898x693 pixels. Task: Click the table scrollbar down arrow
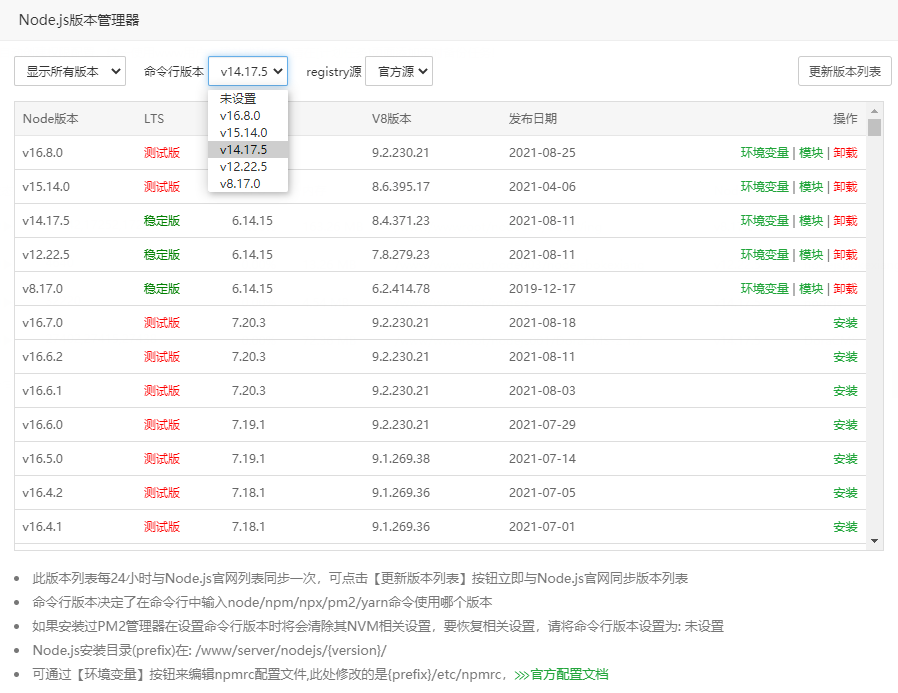point(875,541)
